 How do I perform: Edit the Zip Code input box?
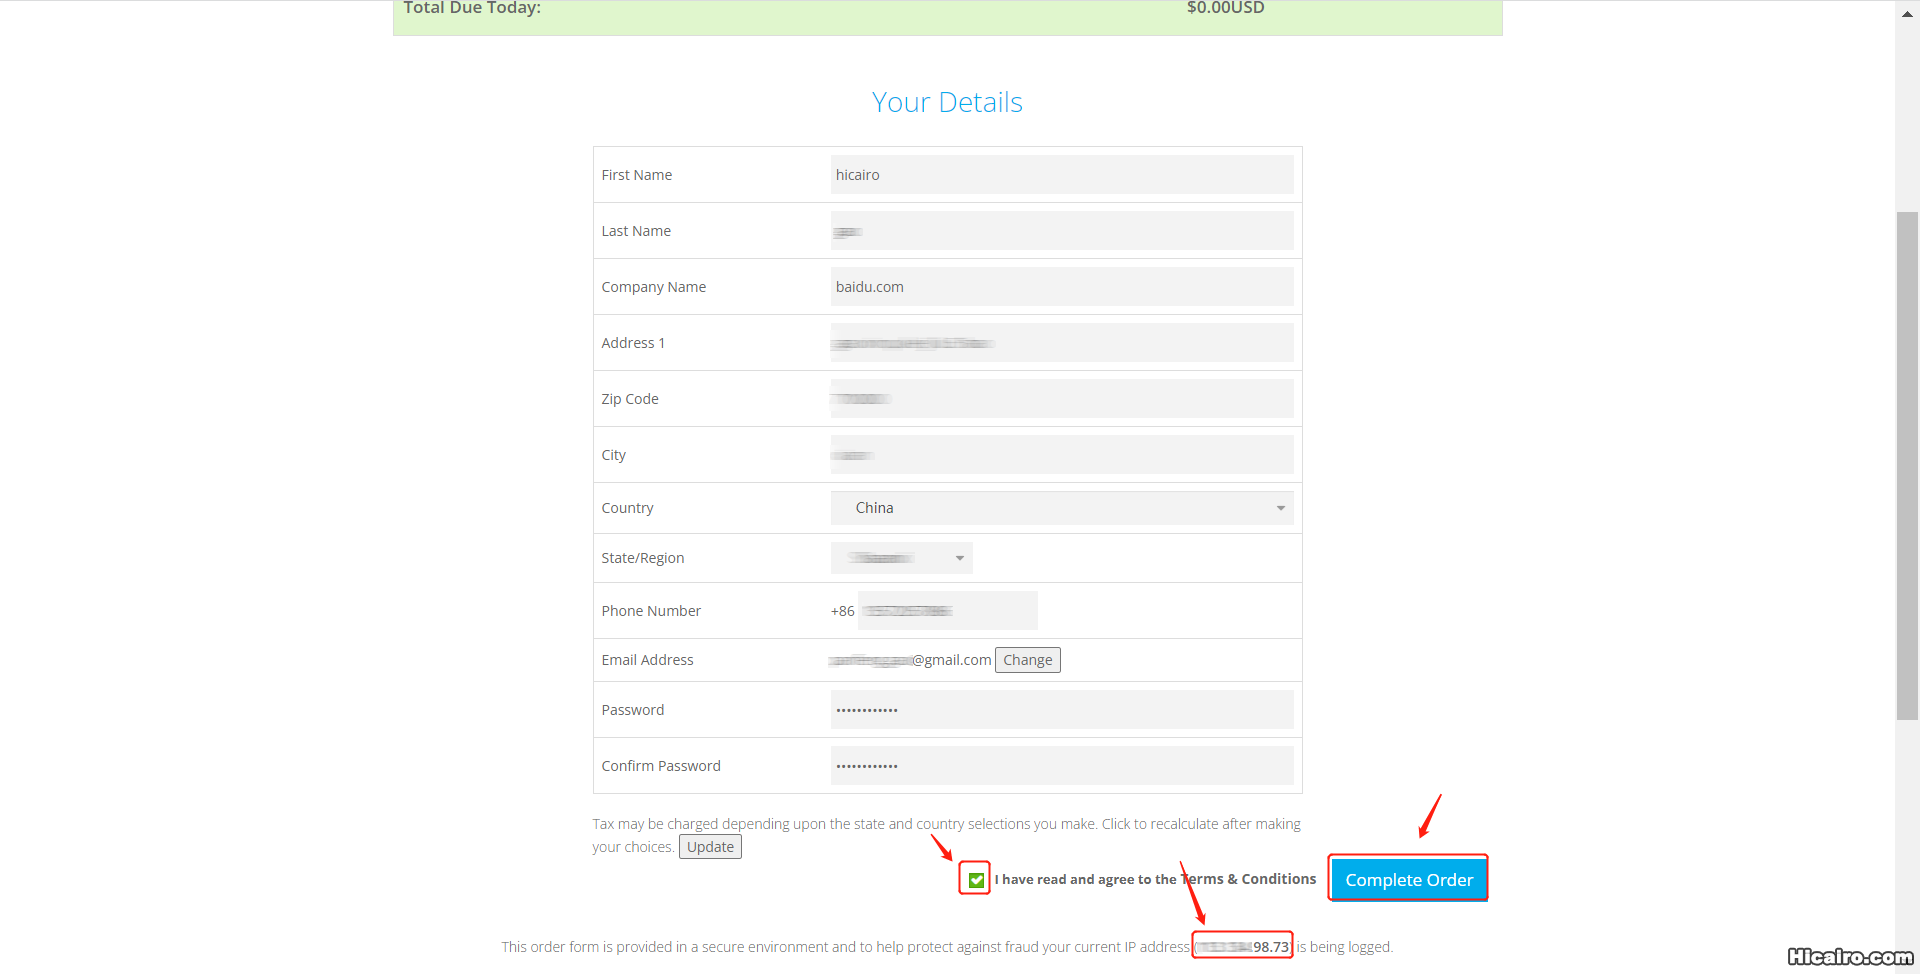1061,399
